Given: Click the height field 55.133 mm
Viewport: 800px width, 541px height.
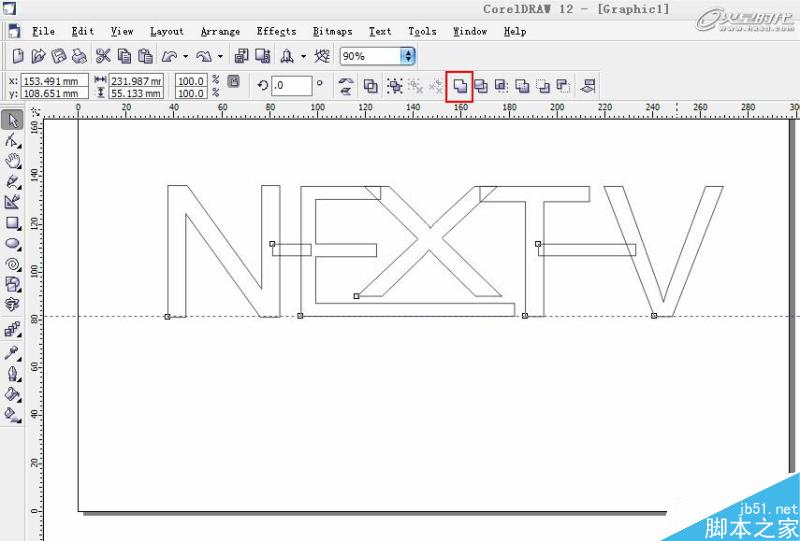Looking at the screenshot, I should (136, 93).
